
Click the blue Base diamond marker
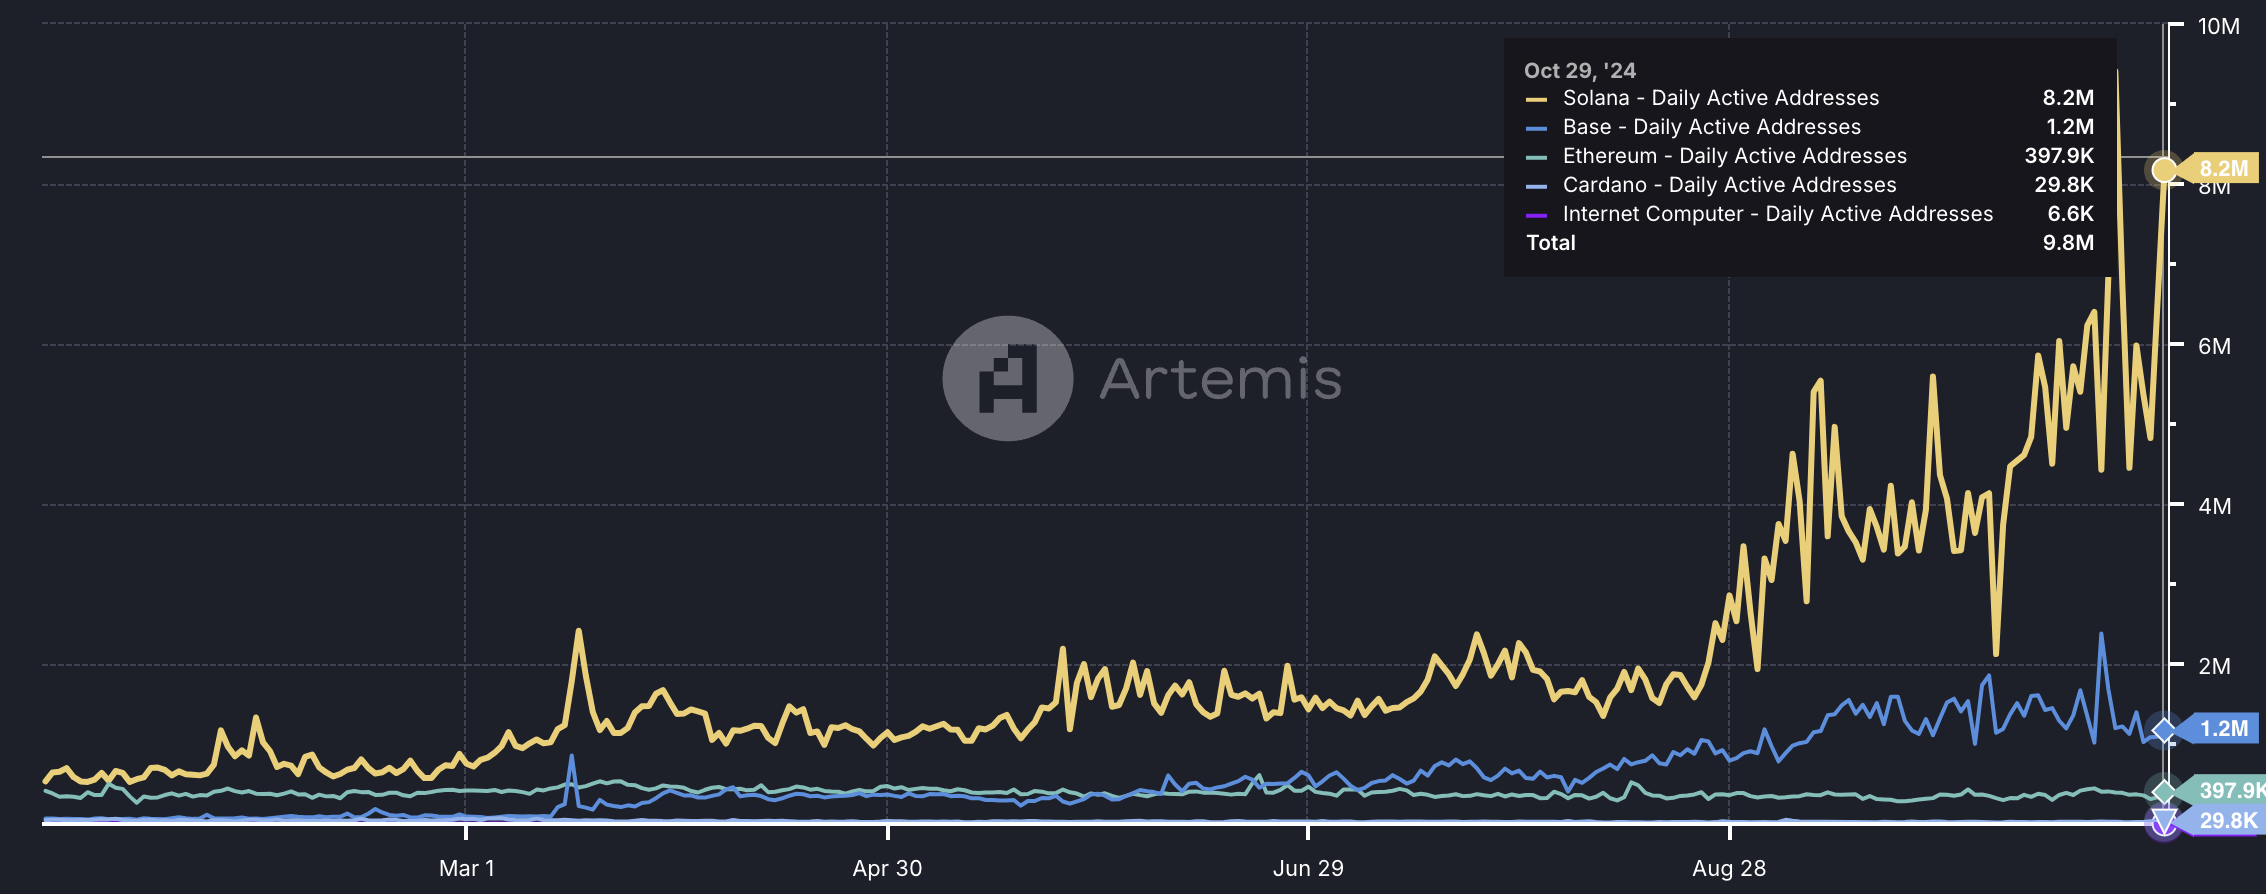(x=2164, y=730)
